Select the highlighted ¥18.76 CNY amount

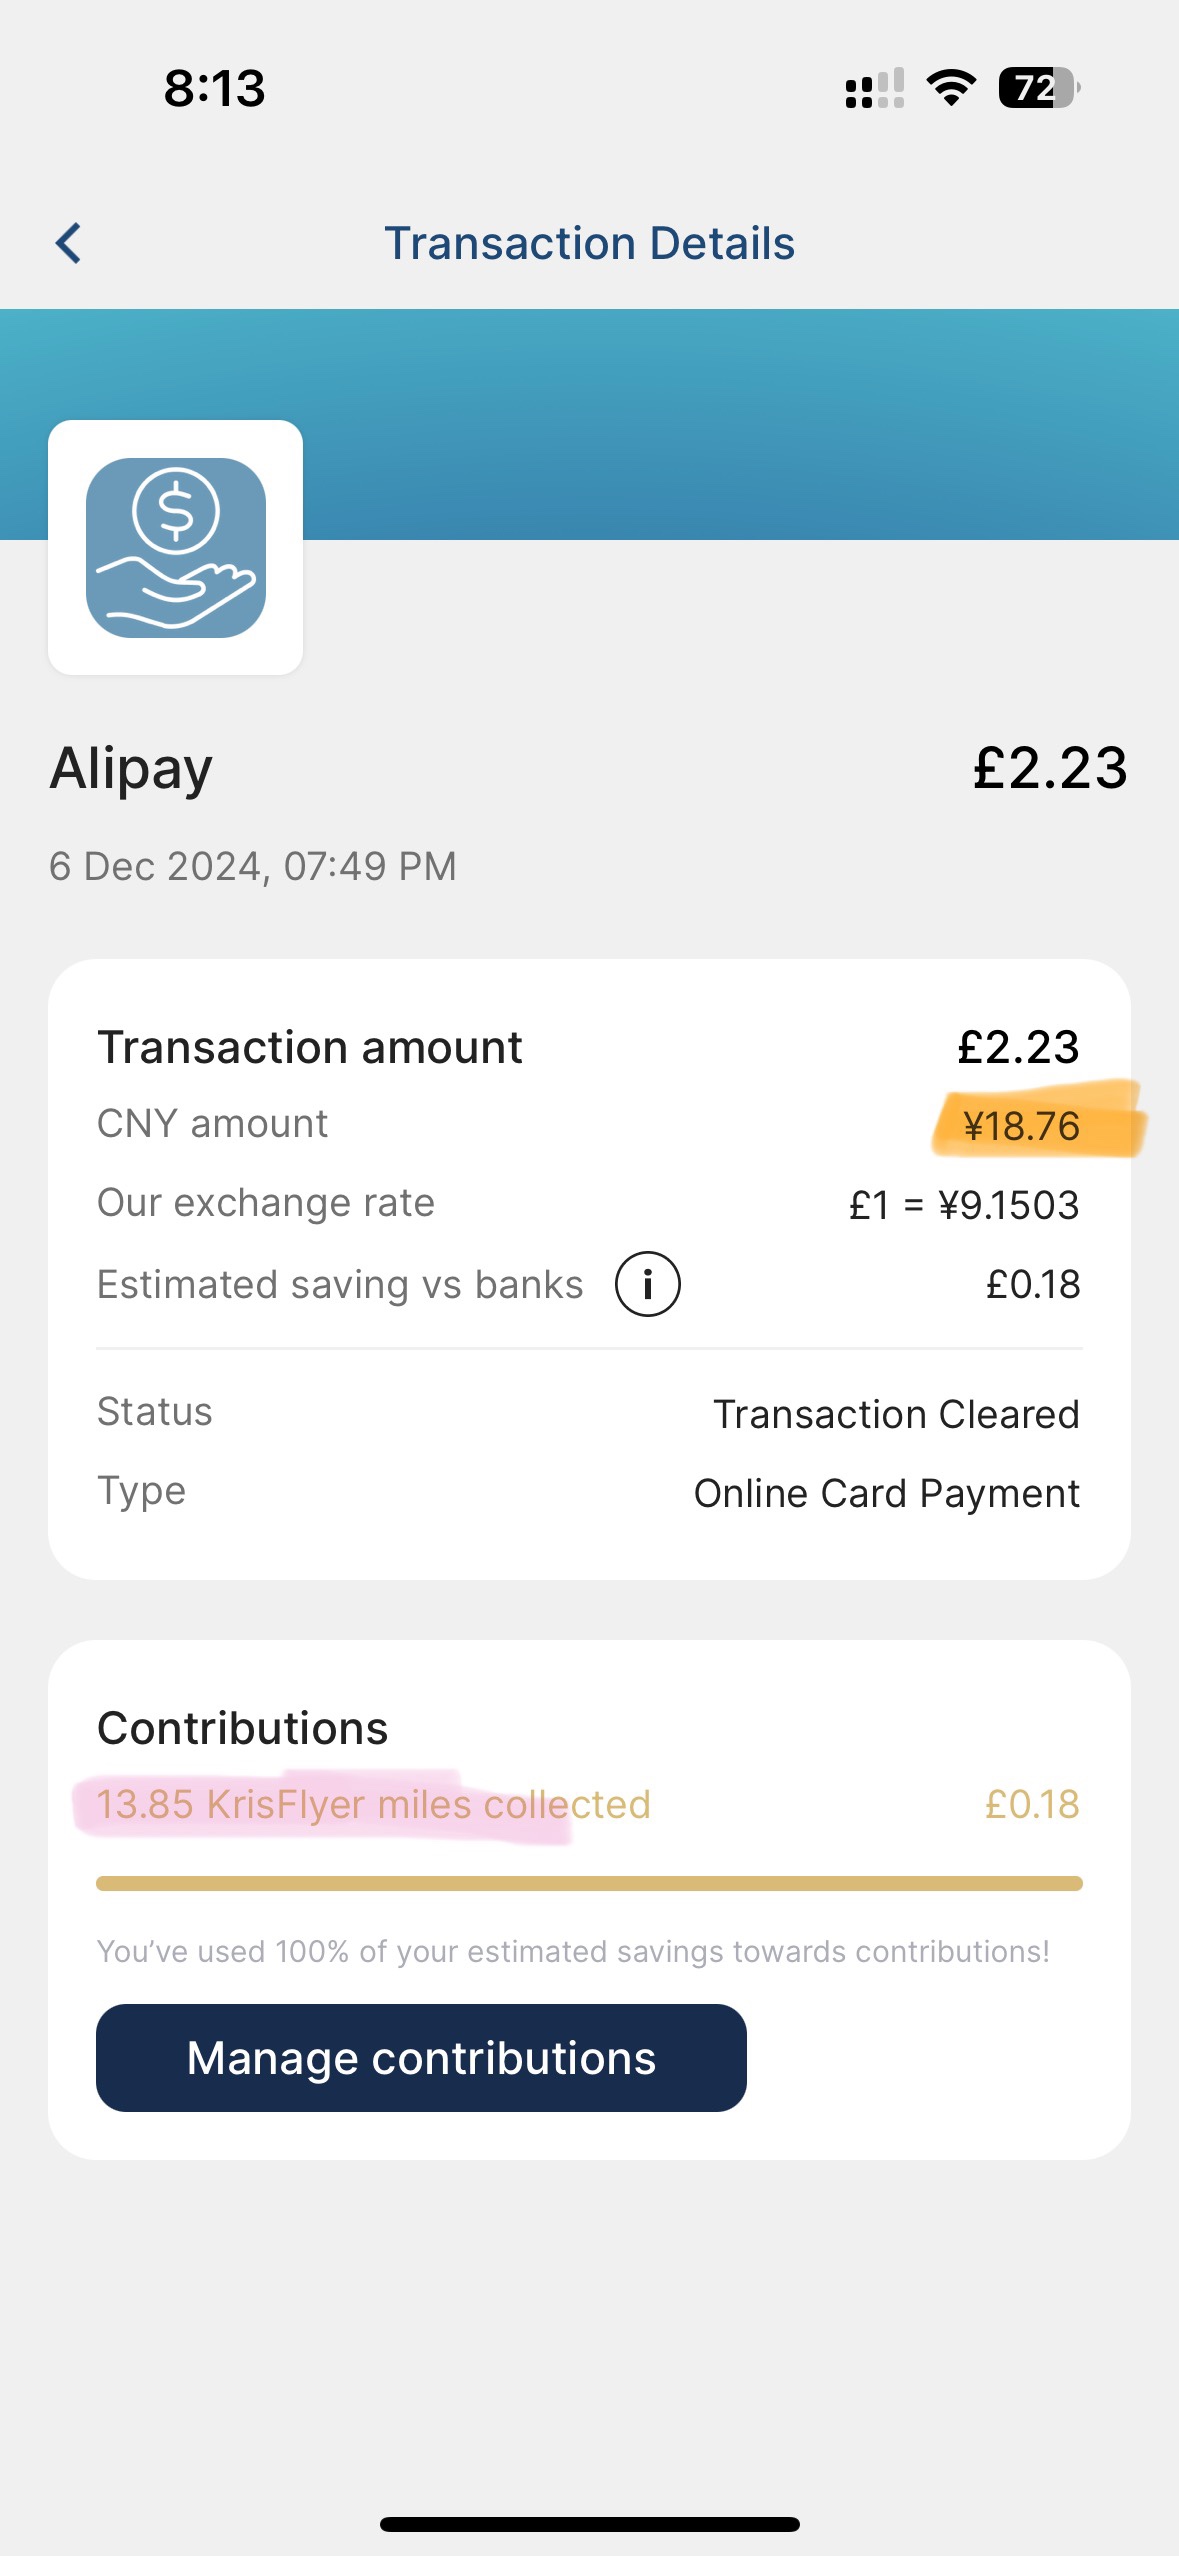(1021, 1126)
